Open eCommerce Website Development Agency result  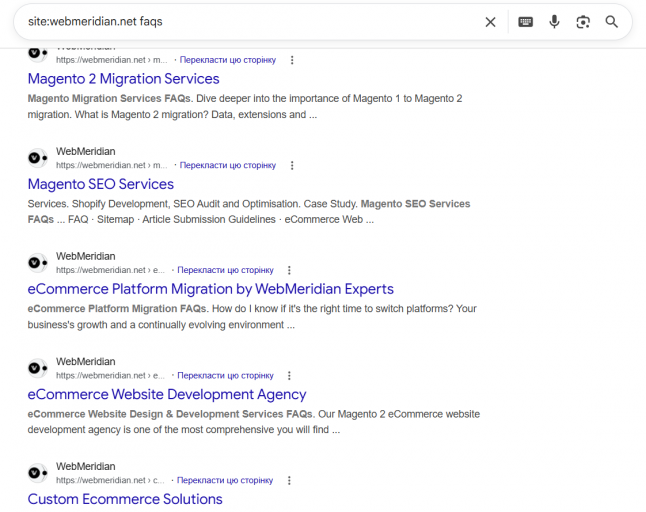167,394
